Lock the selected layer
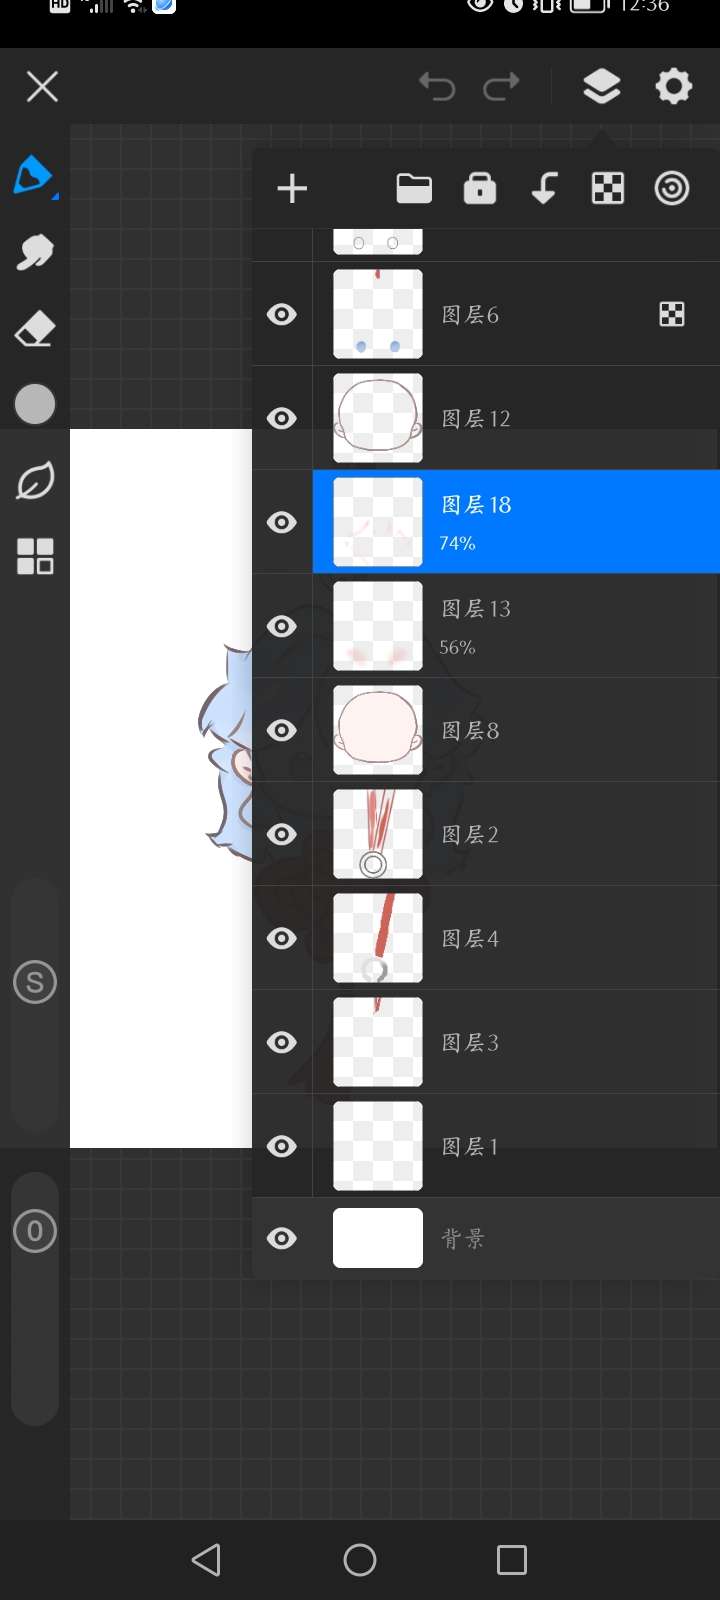720x1600 pixels. point(480,189)
